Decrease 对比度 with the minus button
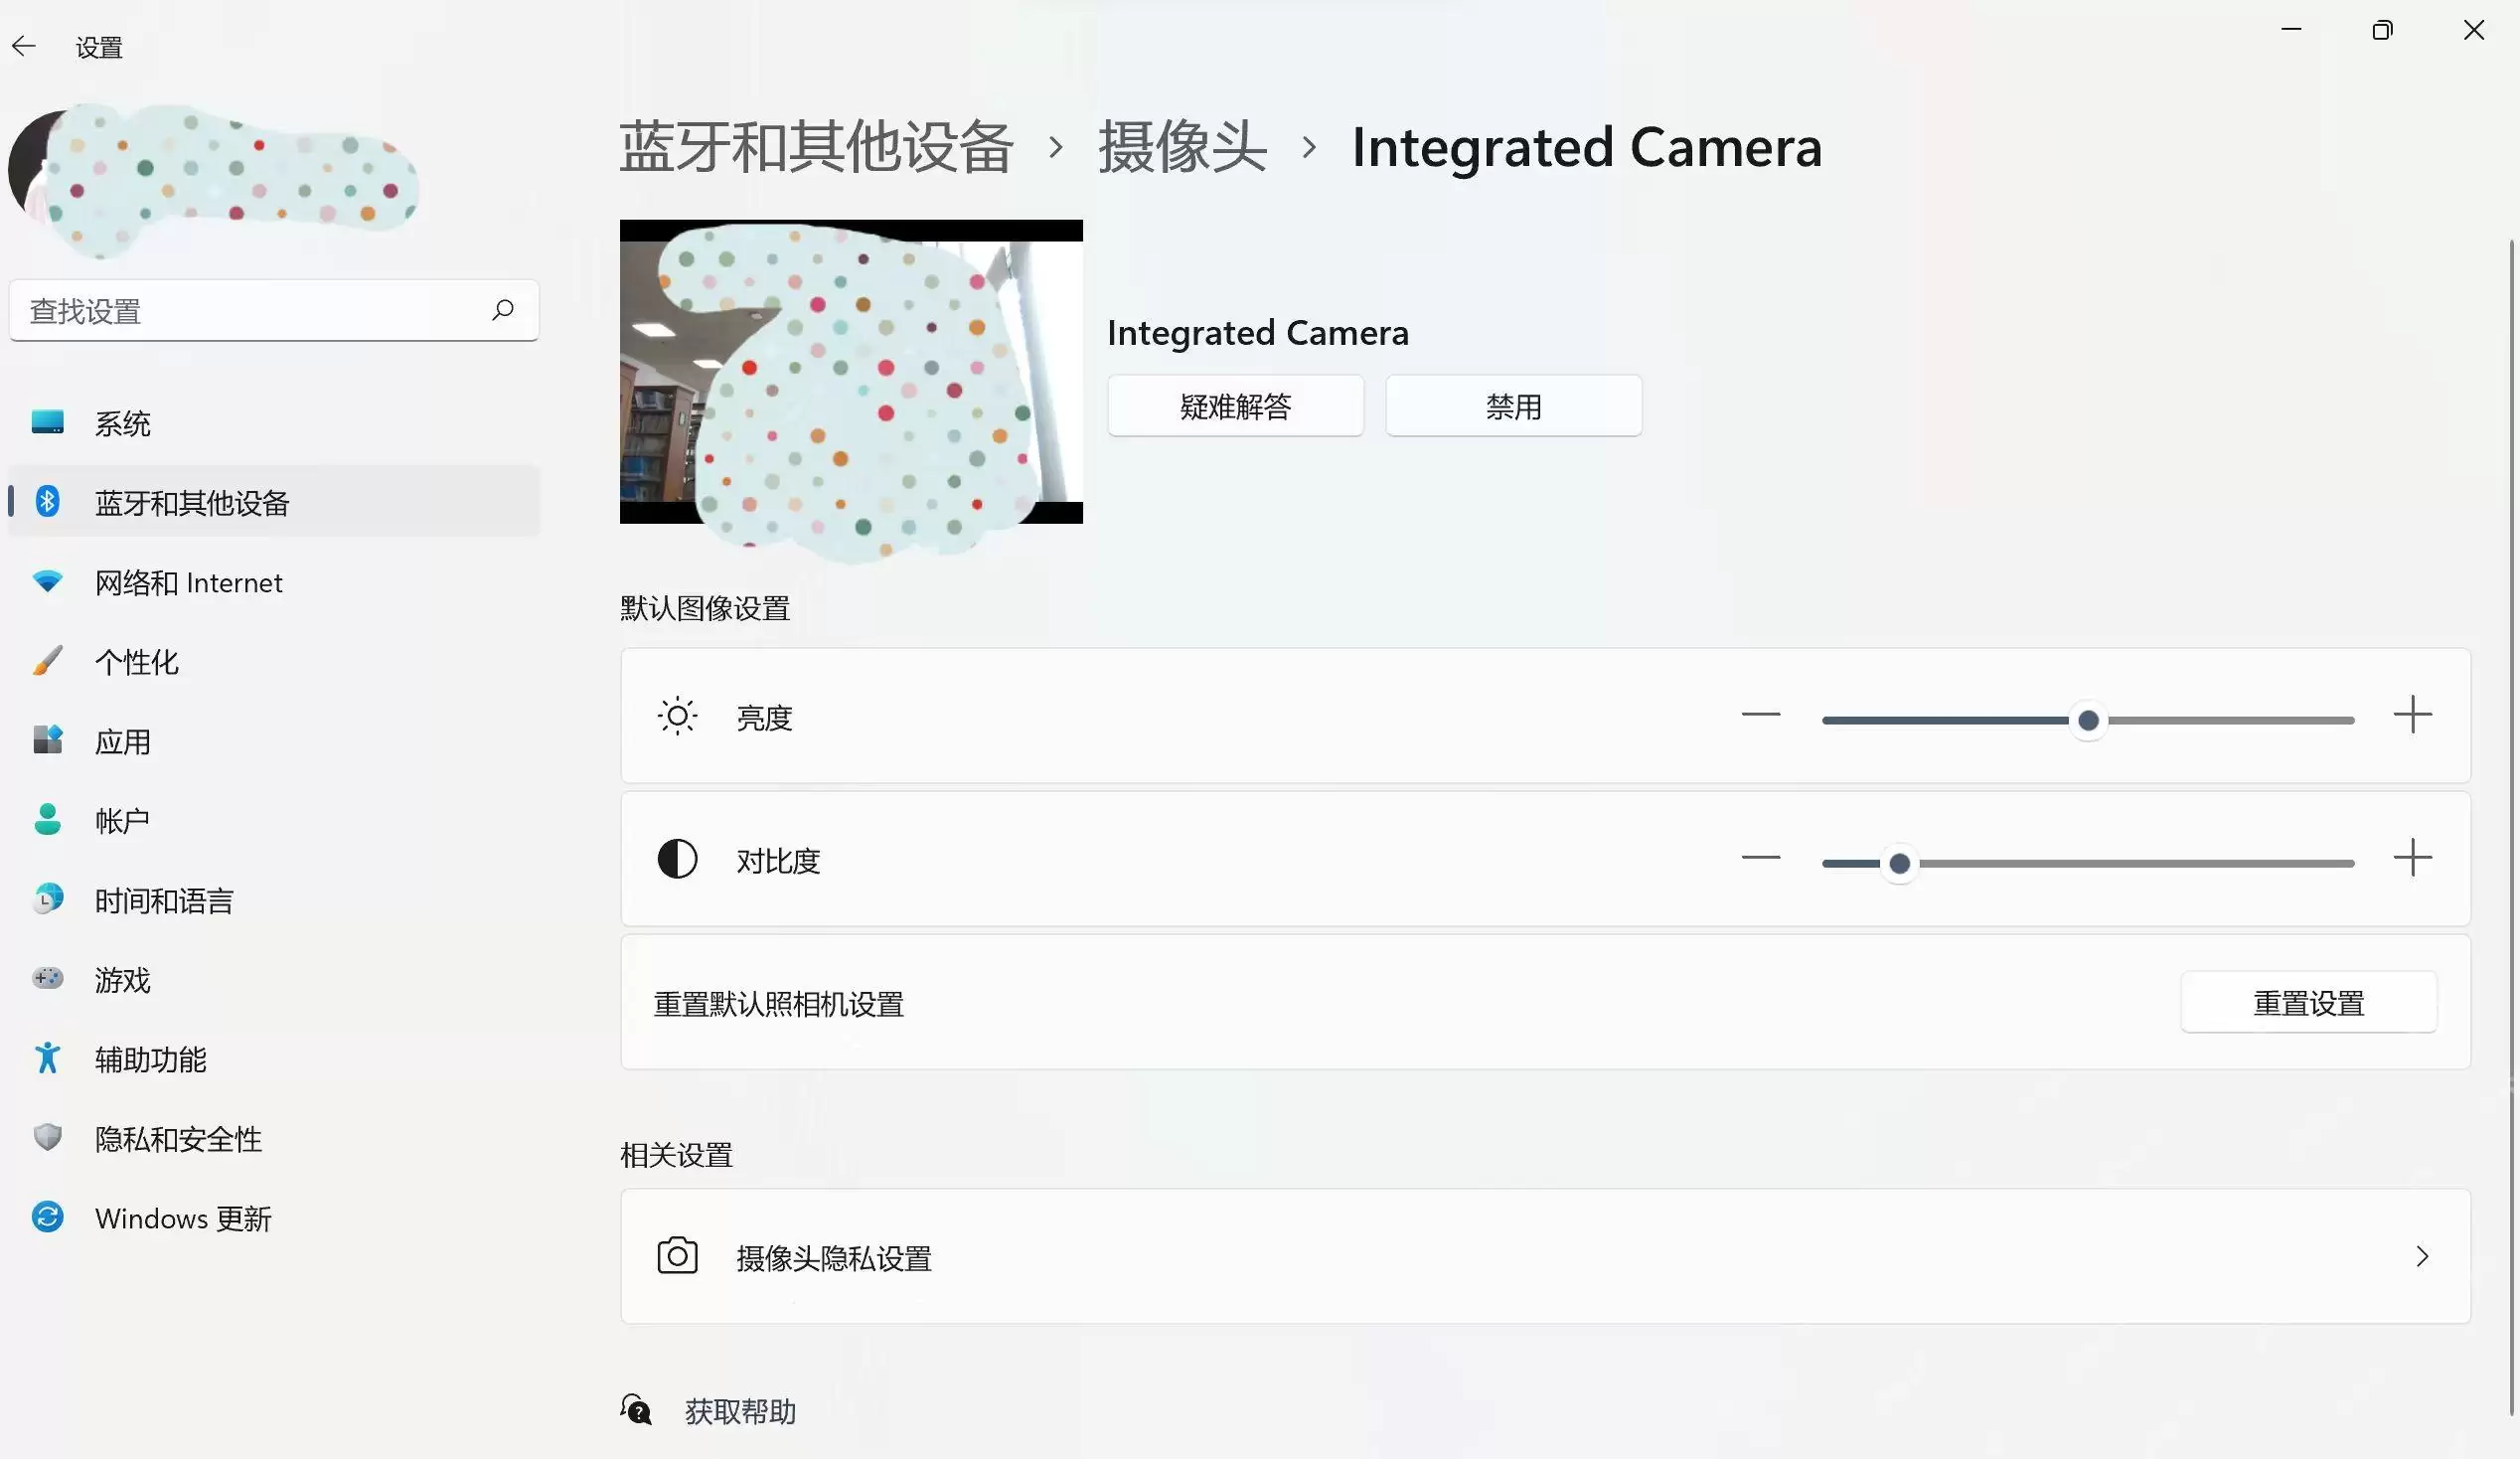 (x=1760, y=858)
